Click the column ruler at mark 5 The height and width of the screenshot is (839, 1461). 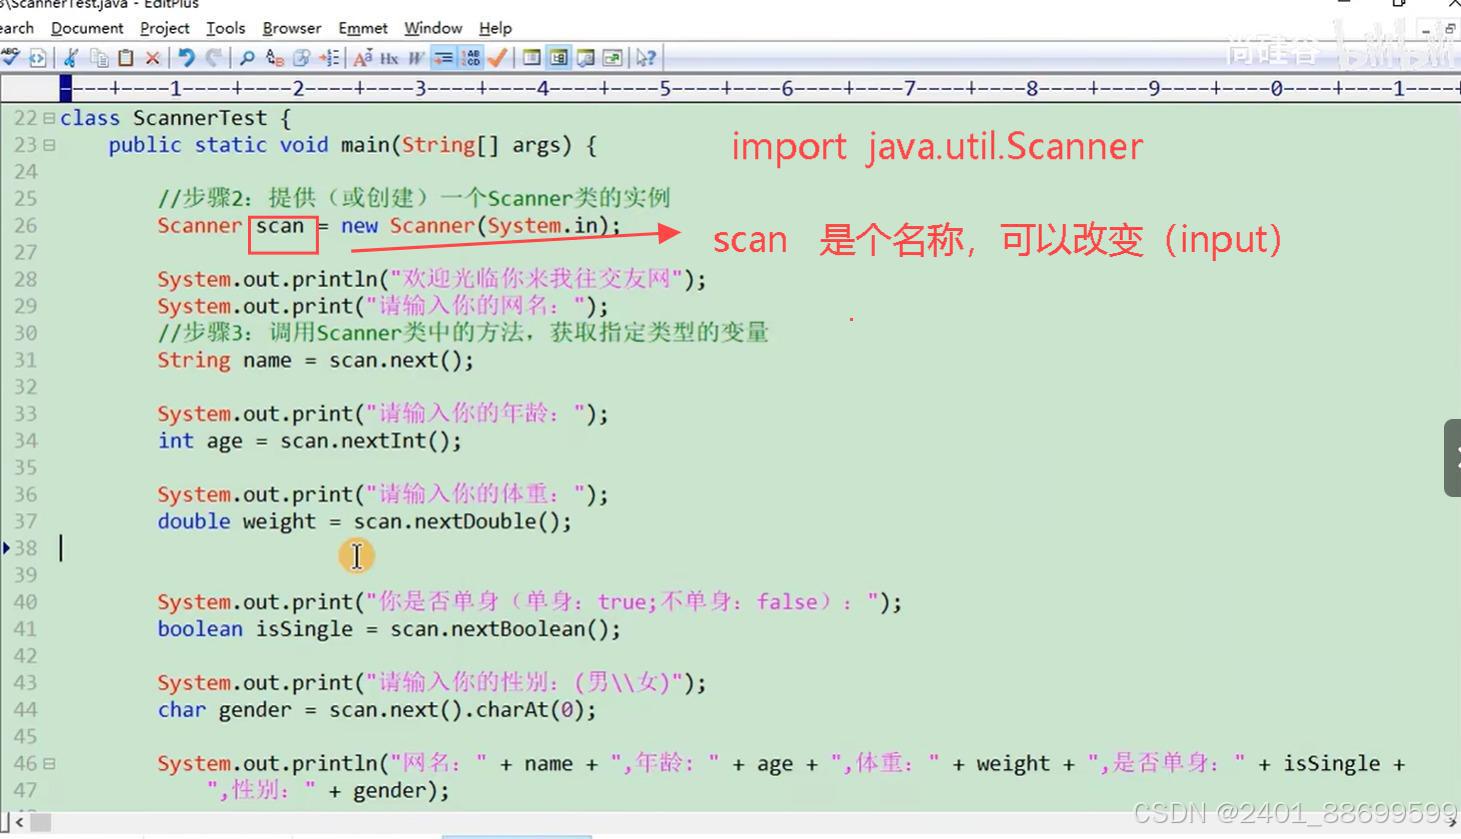(x=665, y=88)
